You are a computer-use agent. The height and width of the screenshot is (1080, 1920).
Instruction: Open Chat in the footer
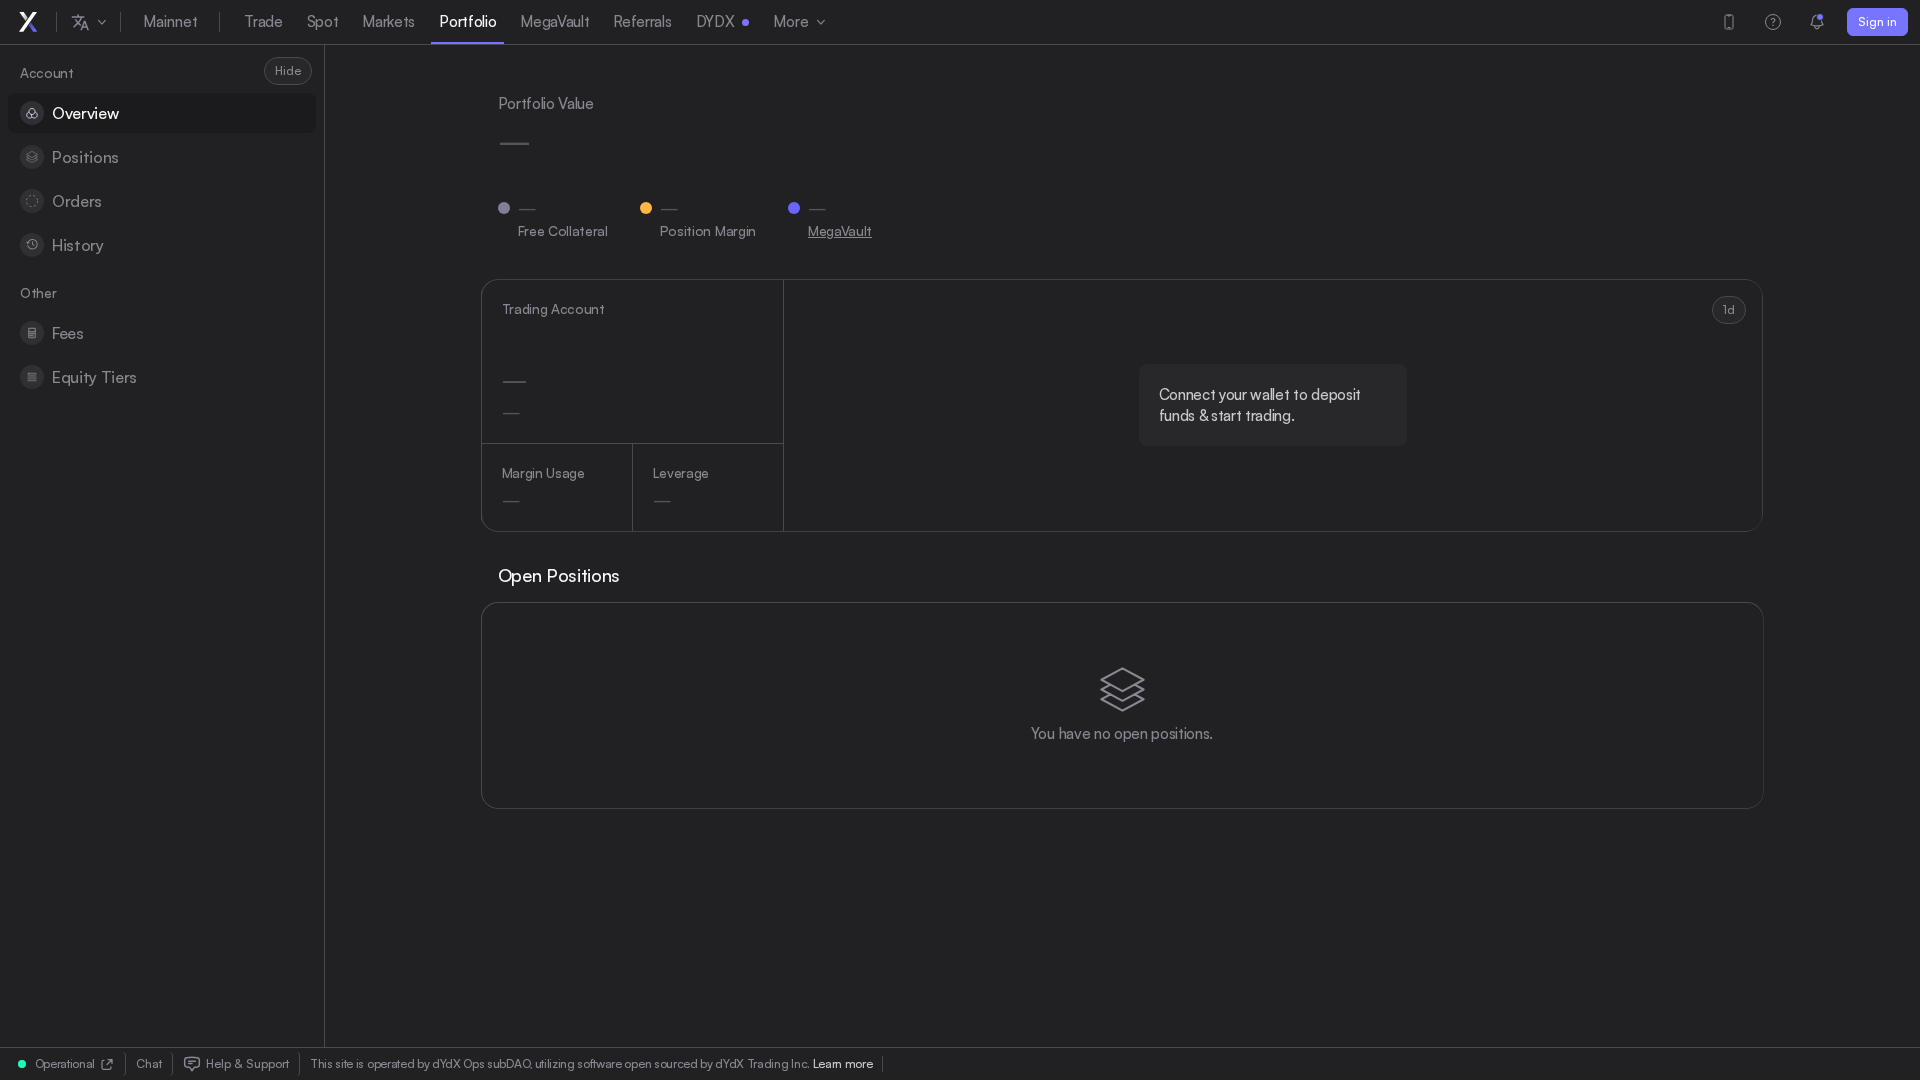[149, 1064]
